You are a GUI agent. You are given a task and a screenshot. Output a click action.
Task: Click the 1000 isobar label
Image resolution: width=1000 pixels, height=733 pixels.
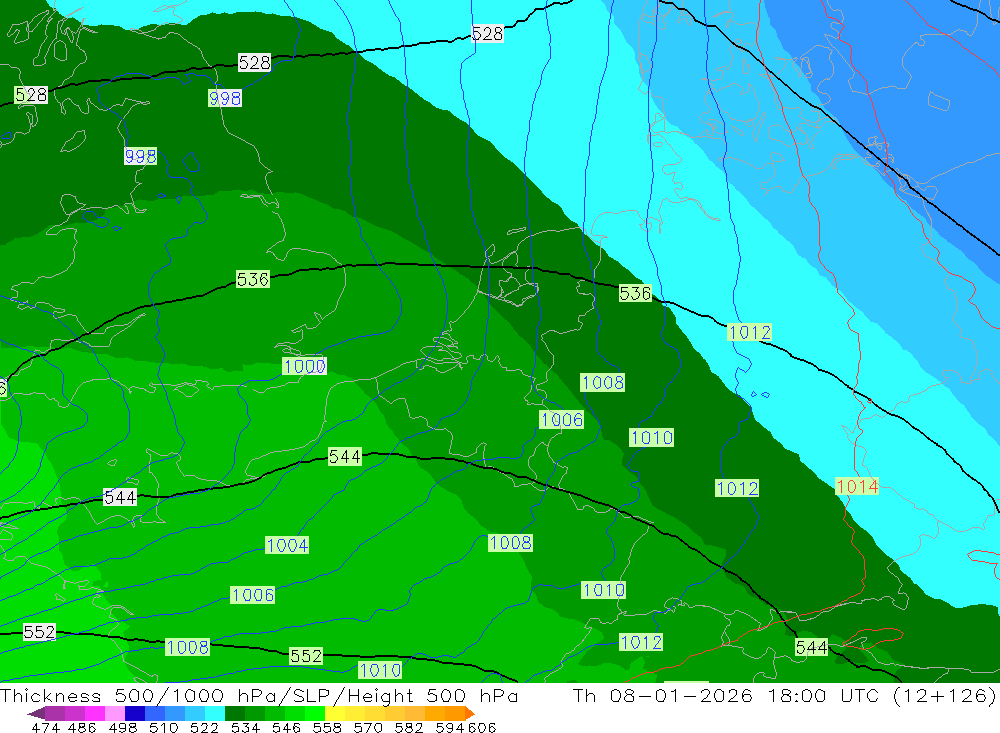(305, 366)
